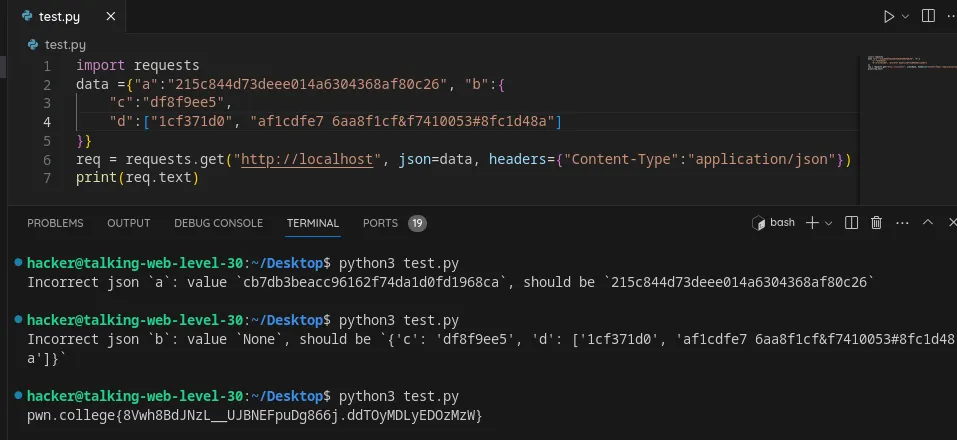Click the import keyword on line 1
This screenshot has height=440, width=957.
click(x=101, y=65)
